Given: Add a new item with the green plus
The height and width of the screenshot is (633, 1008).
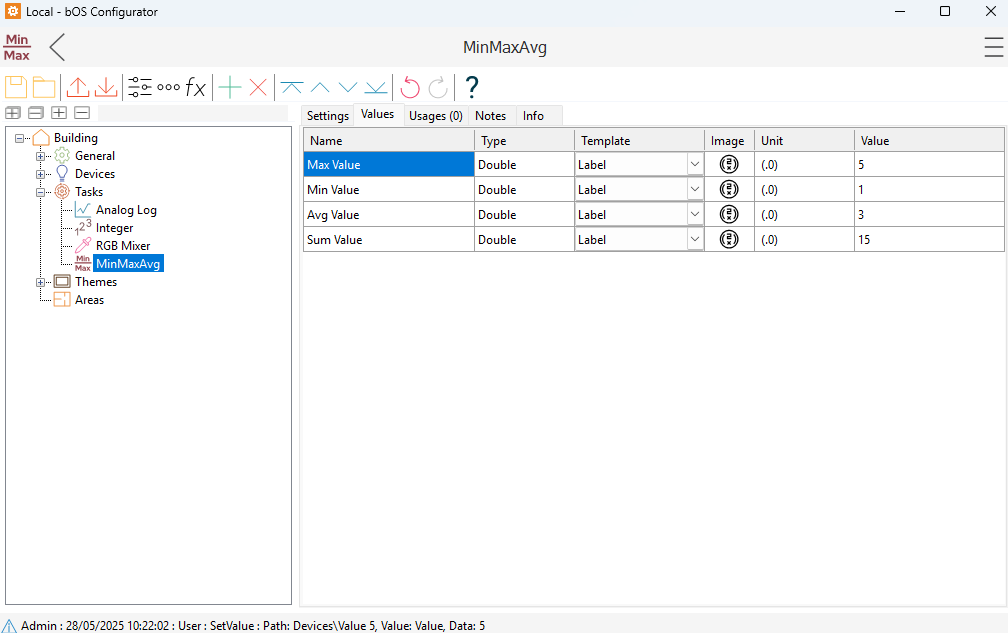Looking at the screenshot, I should 230,87.
